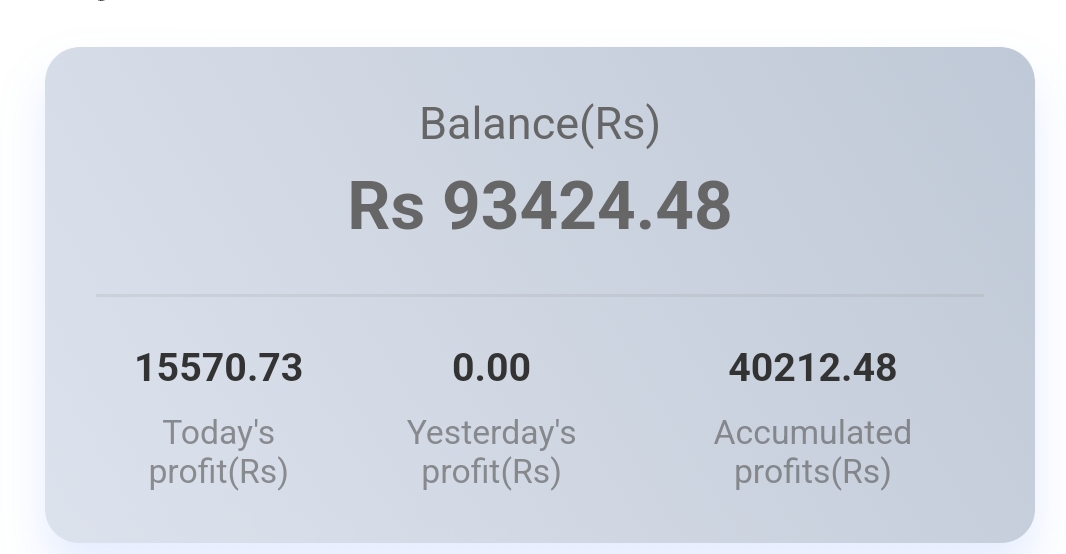This screenshot has height=554, width=1066.
Task: Click the horizontal divider under the balance
Action: 539,296
